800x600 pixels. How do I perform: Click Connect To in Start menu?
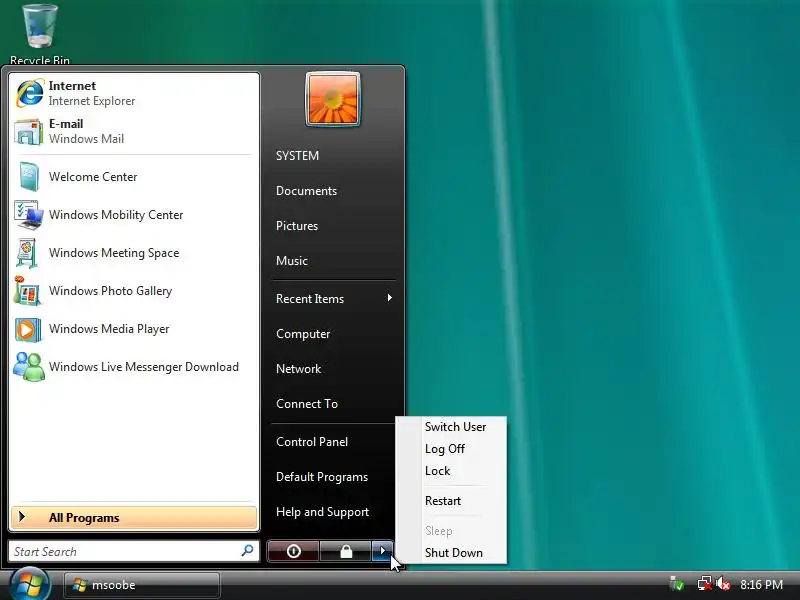point(307,404)
